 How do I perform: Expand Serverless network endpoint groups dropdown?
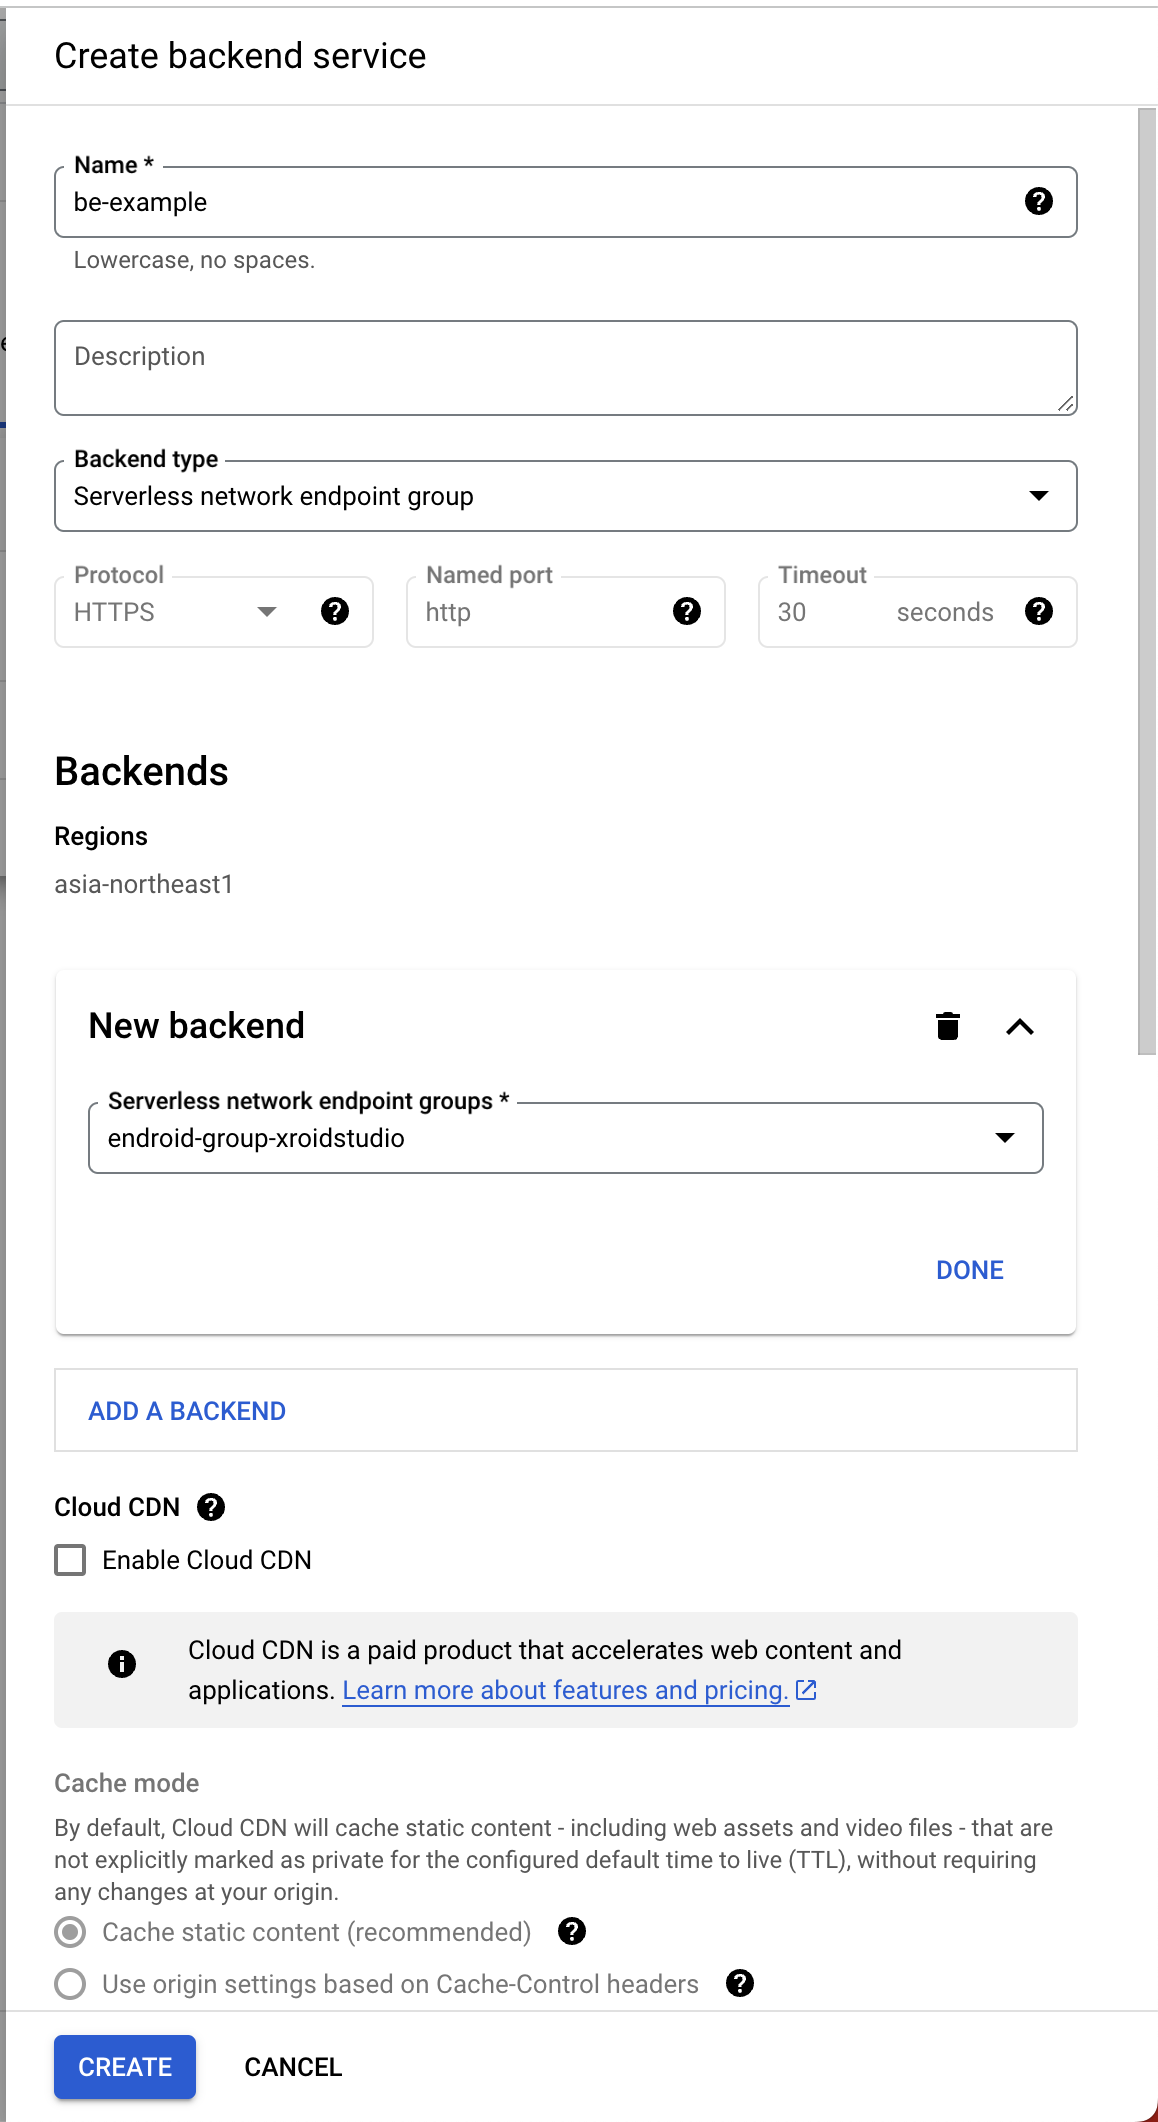coord(565,1138)
